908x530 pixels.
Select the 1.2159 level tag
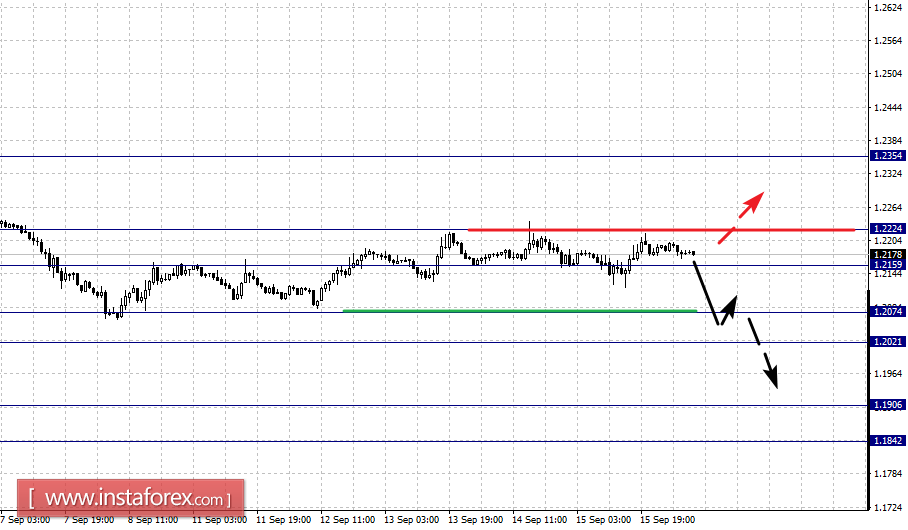[888, 265]
